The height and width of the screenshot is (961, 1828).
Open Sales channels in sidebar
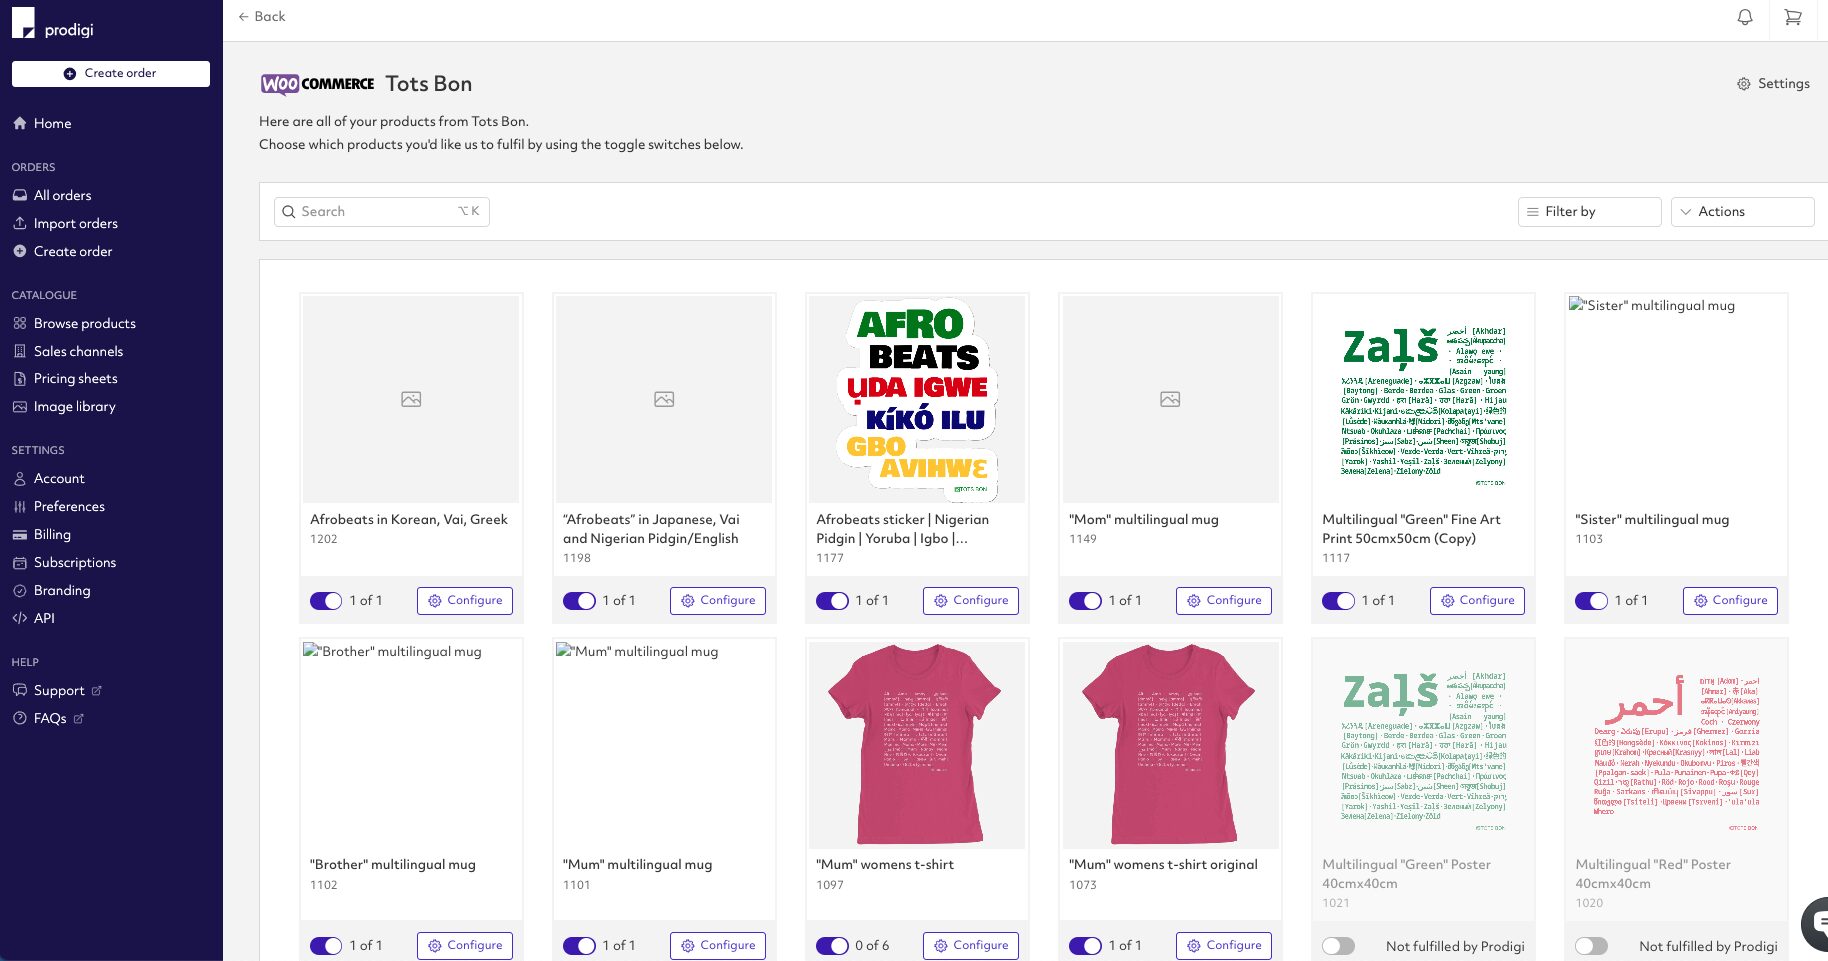tap(78, 351)
